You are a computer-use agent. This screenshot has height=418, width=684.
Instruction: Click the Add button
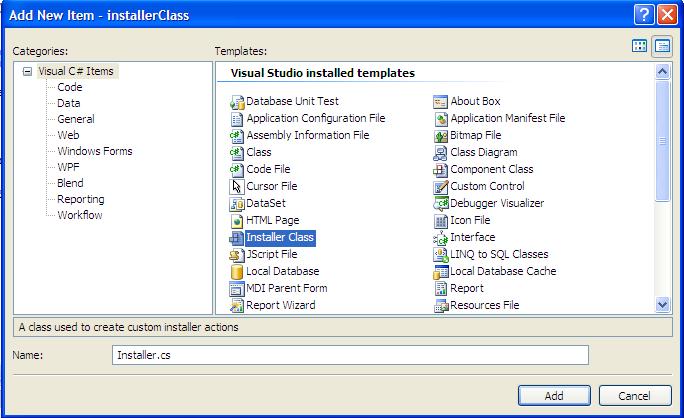point(554,396)
